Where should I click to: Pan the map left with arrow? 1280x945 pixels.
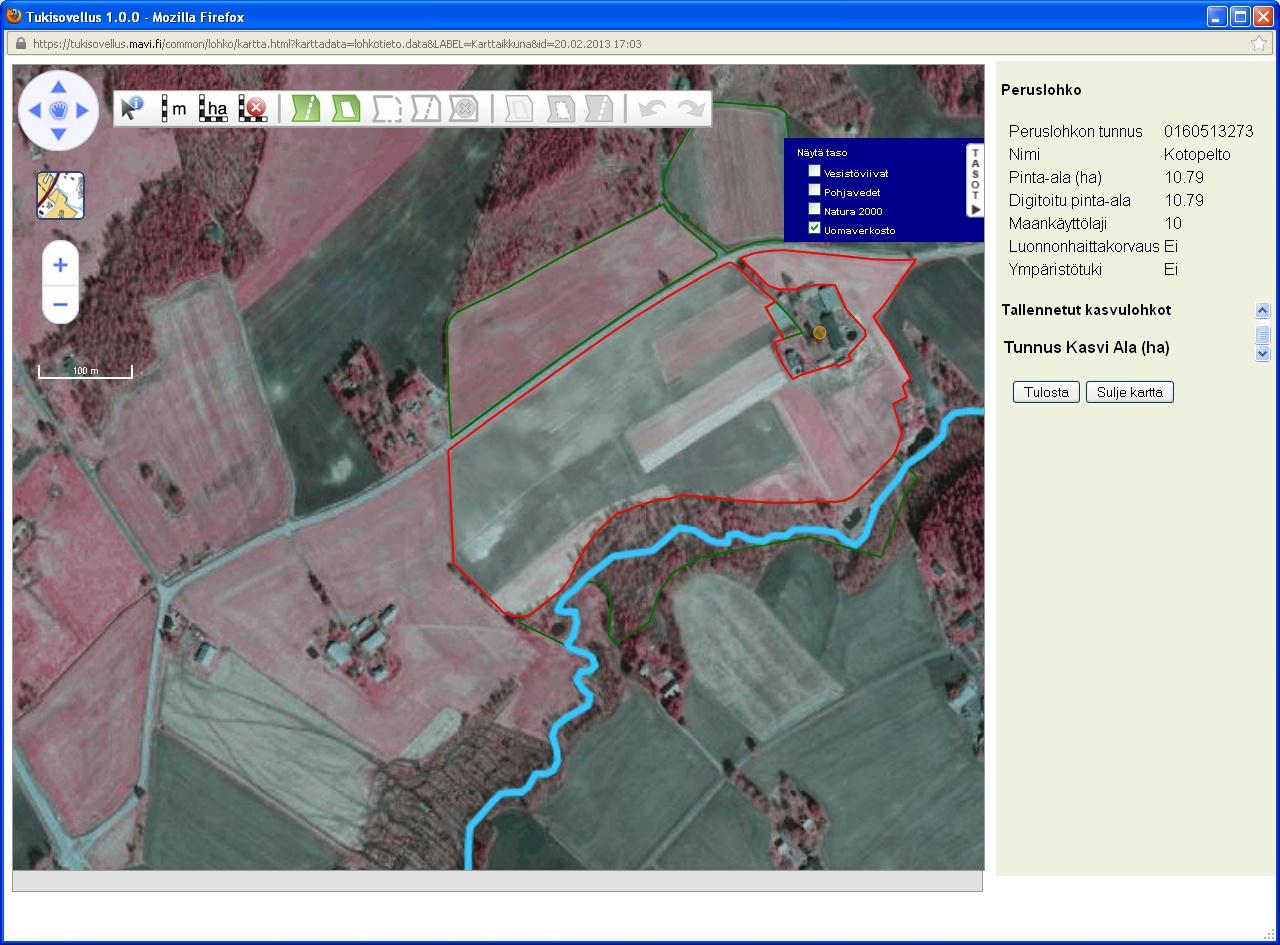[x=34, y=110]
